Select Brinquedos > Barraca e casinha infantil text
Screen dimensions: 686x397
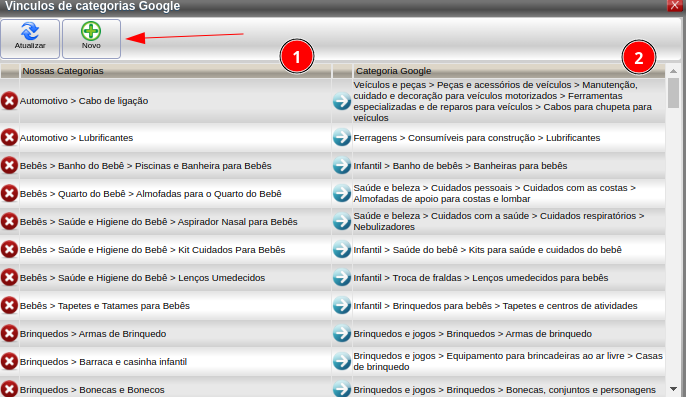(104, 362)
